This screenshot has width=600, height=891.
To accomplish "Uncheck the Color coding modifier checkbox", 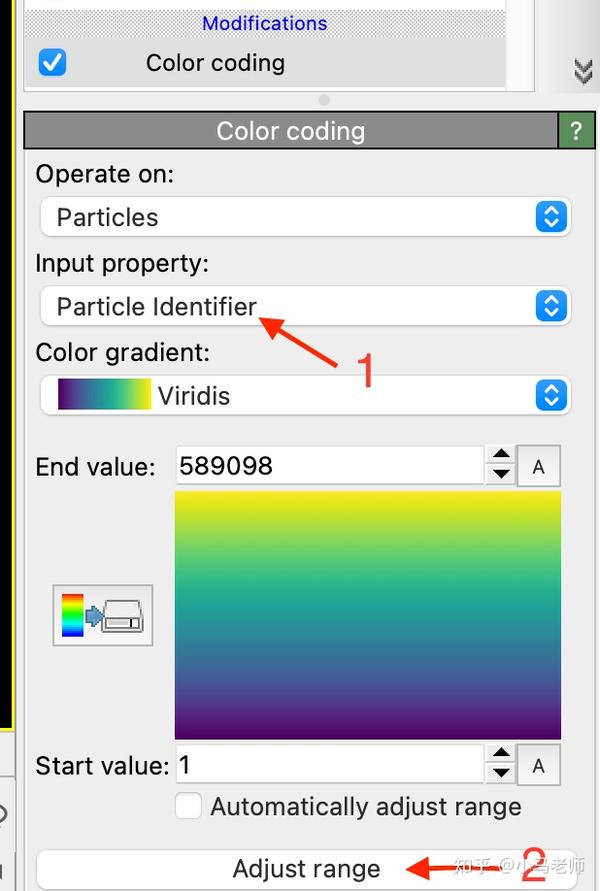I will point(52,63).
